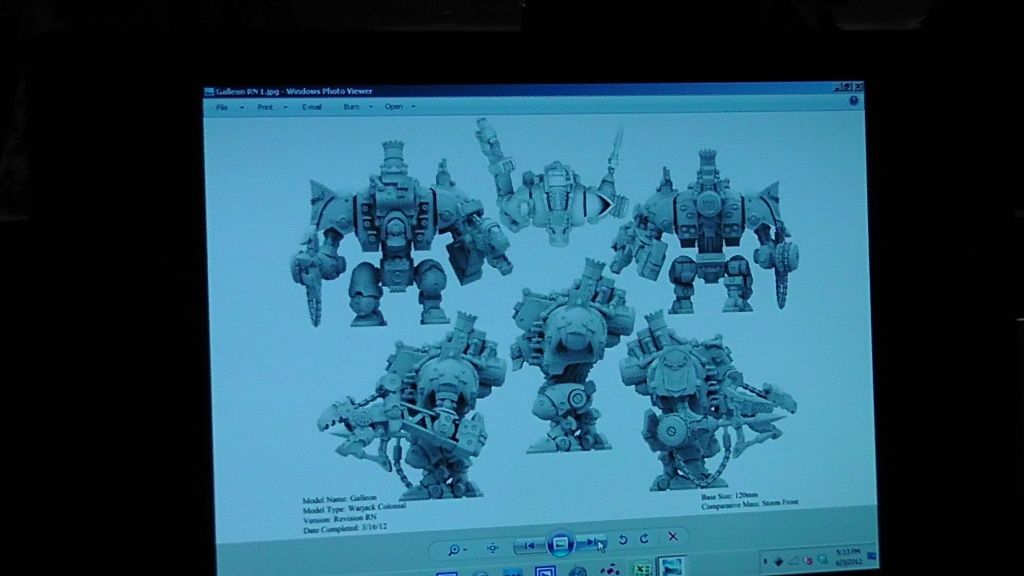Image resolution: width=1024 pixels, height=576 pixels.
Task: Open the File menu
Action: tap(222, 107)
